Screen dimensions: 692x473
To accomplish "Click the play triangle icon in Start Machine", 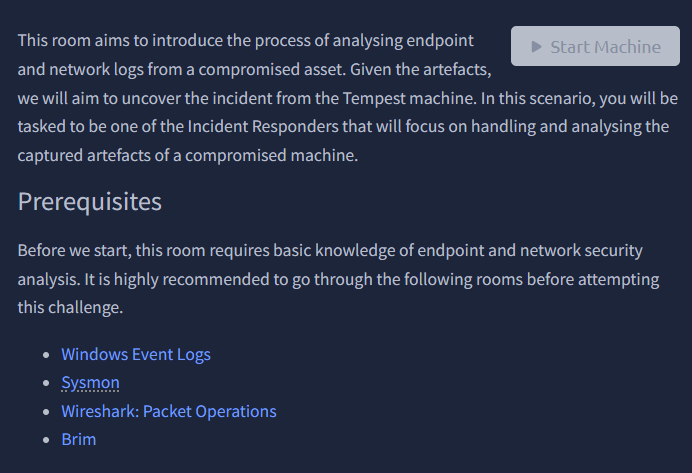I will point(537,46).
